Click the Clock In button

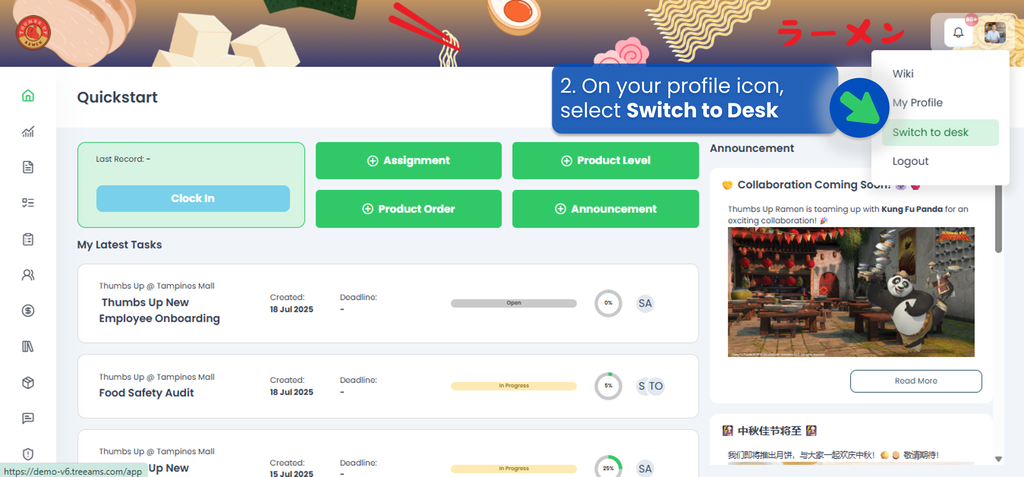click(x=193, y=199)
